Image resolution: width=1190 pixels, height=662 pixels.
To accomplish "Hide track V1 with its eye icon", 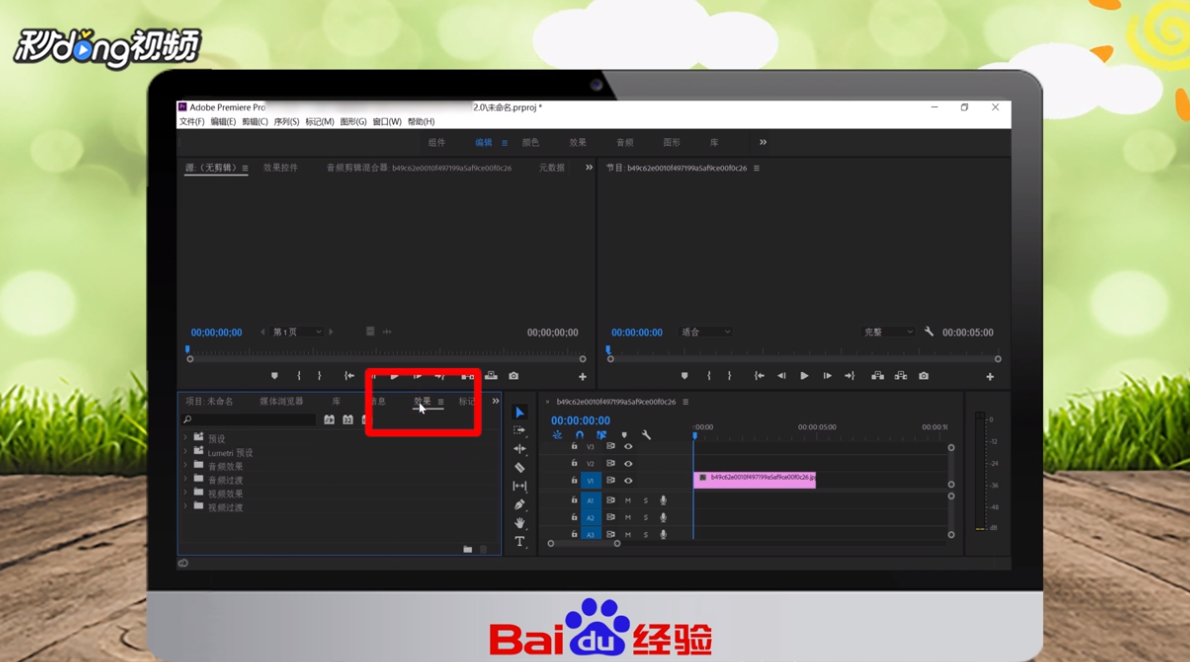I will tap(628, 481).
